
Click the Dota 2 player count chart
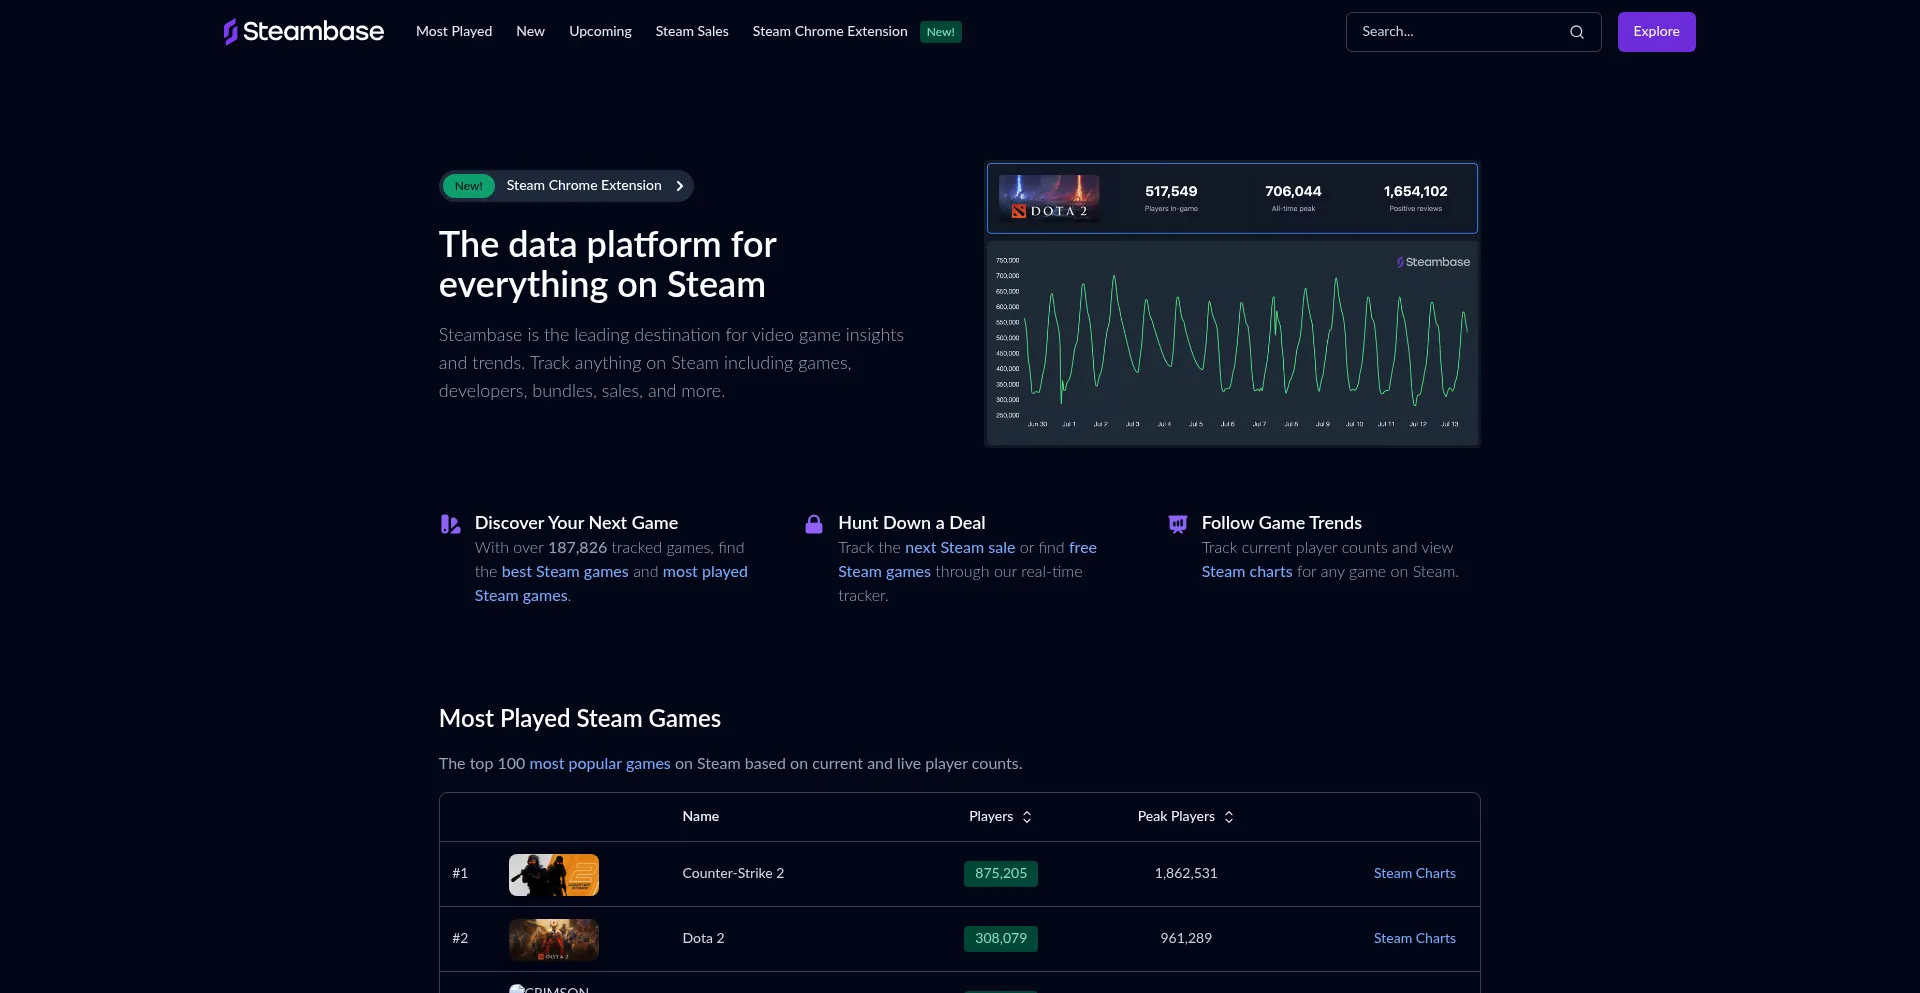1232,343
